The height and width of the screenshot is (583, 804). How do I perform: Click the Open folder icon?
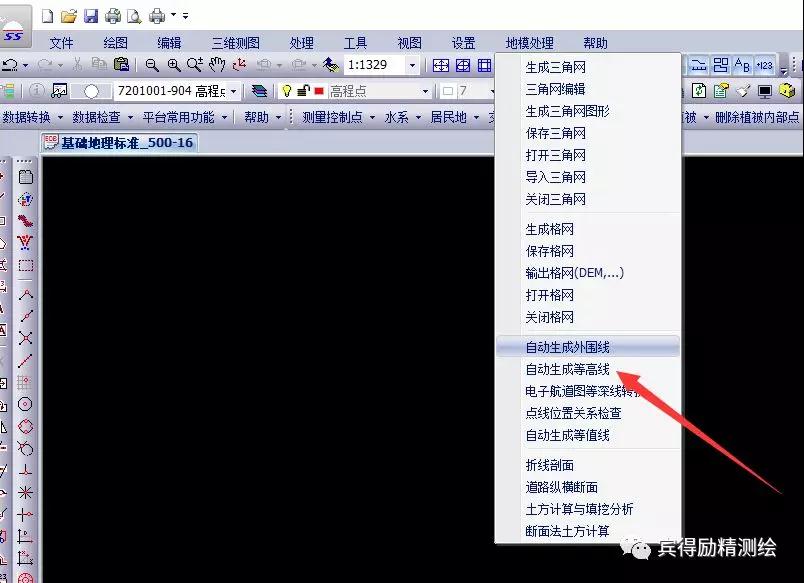68,16
